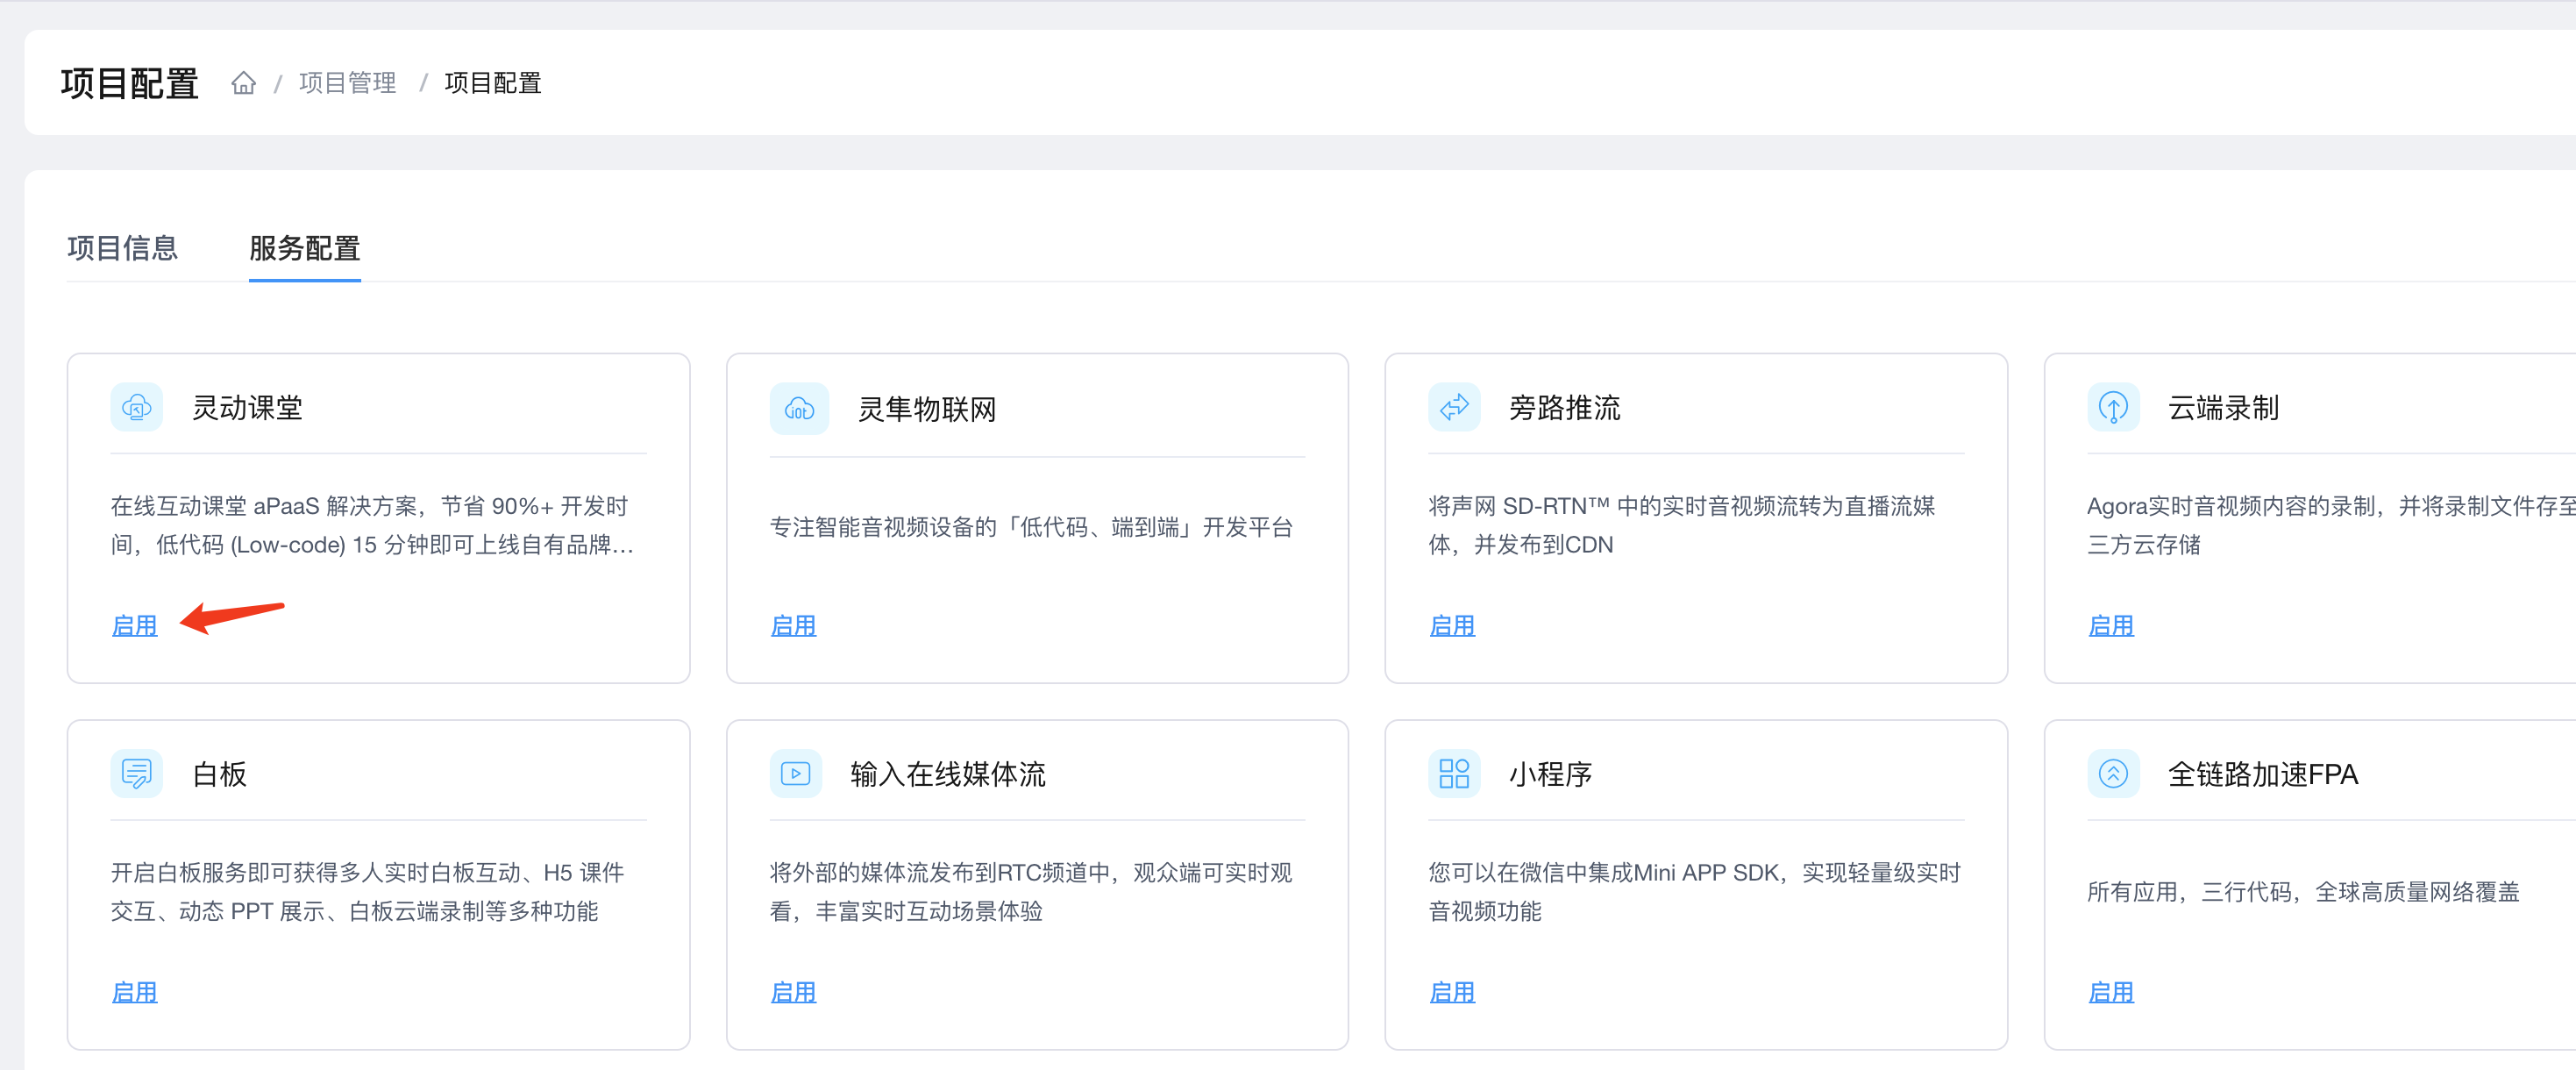Click description starting Agora实时音视频内容的录制
Image resolution: width=2576 pixels, height=1070 pixels.
tap(2331, 525)
